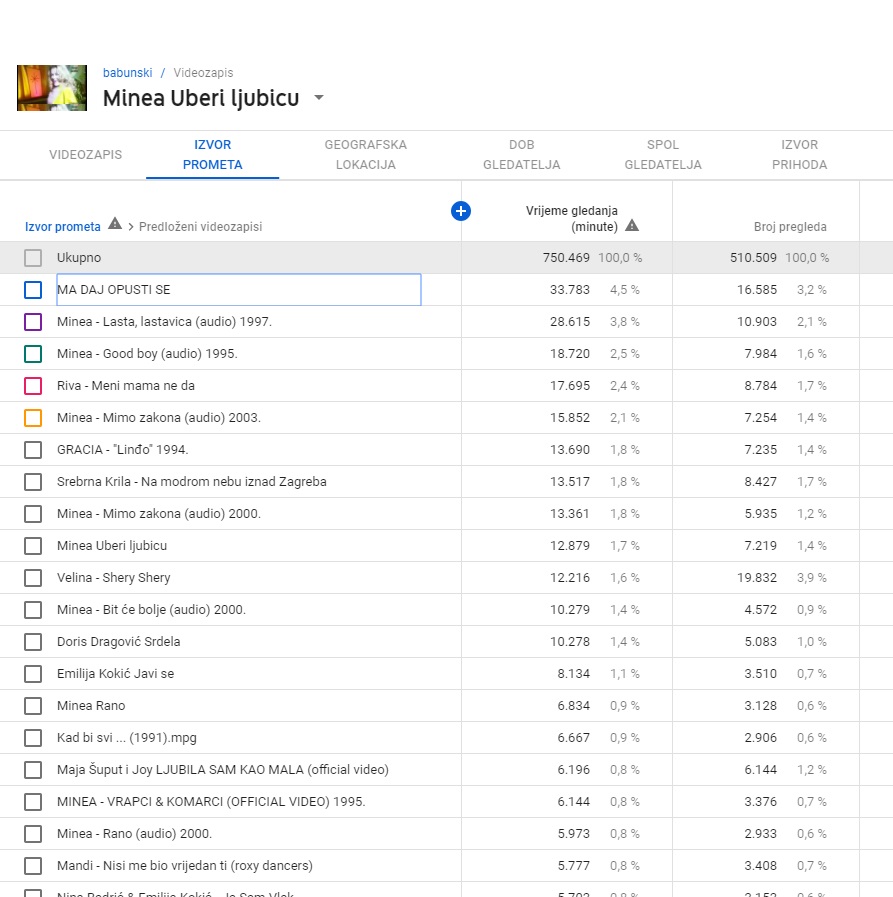The height and width of the screenshot is (897, 893).
Task: Check the GRACIA - Linđo 1994 checkbox
Action: [x=33, y=450]
